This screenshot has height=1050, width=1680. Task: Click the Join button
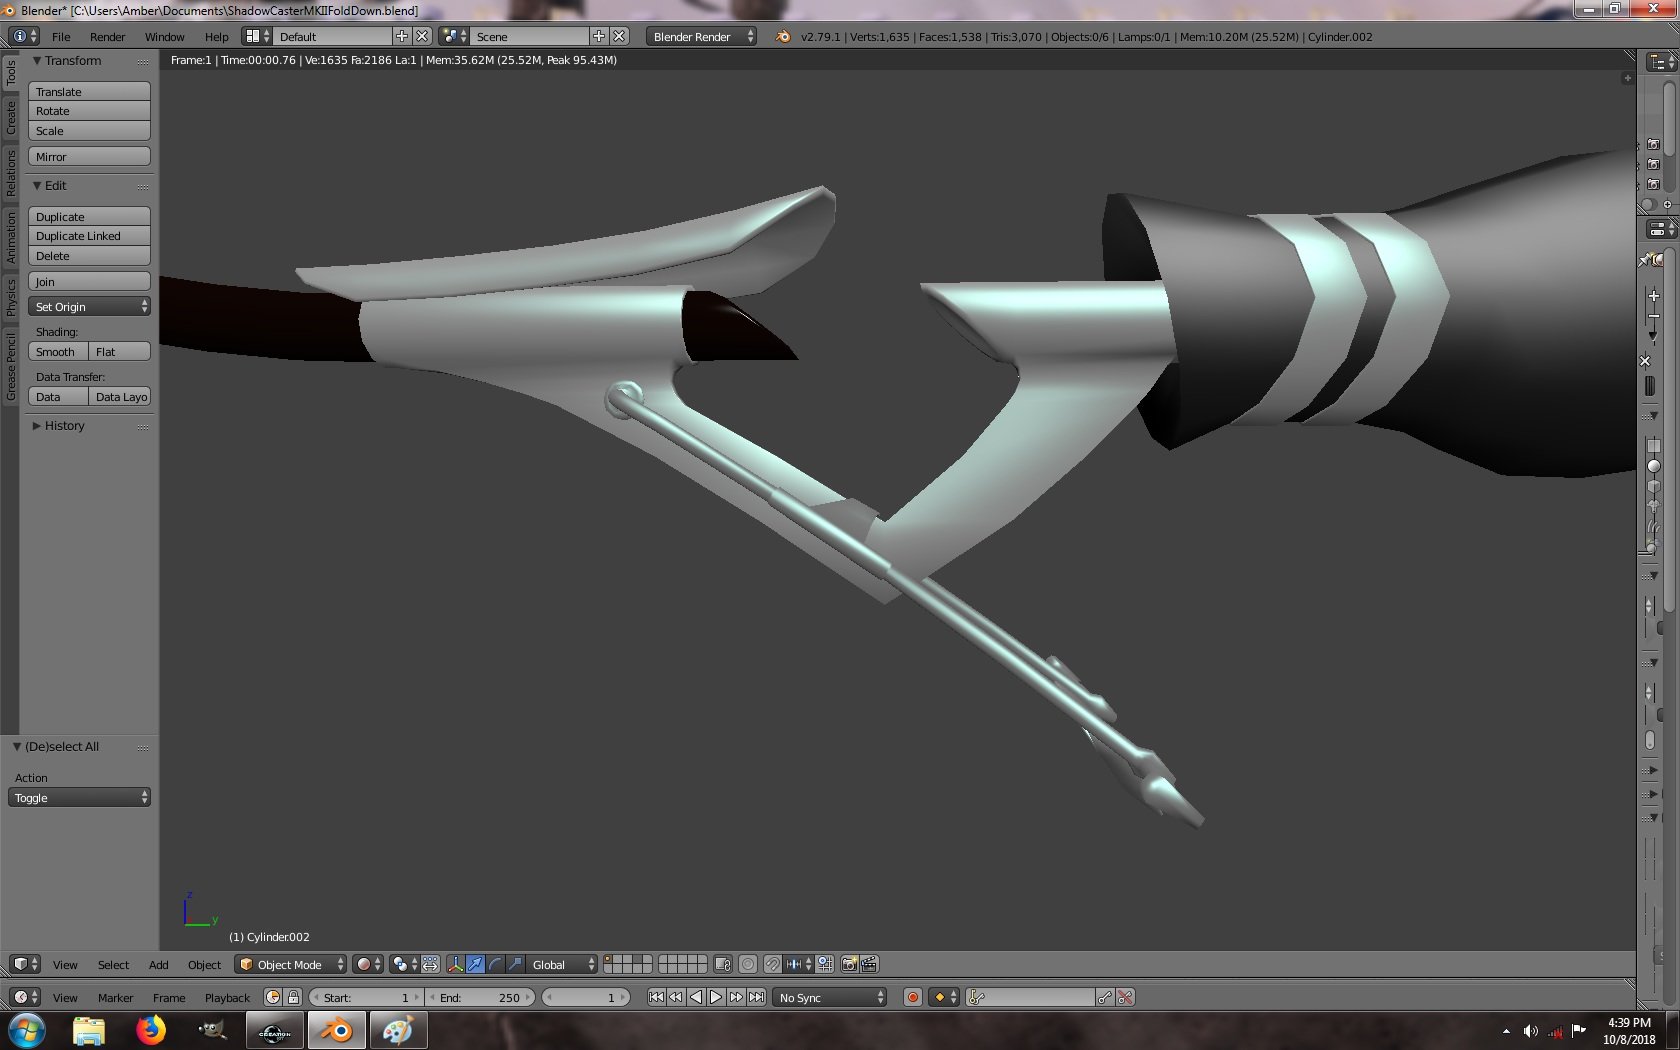click(x=89, y=281)
